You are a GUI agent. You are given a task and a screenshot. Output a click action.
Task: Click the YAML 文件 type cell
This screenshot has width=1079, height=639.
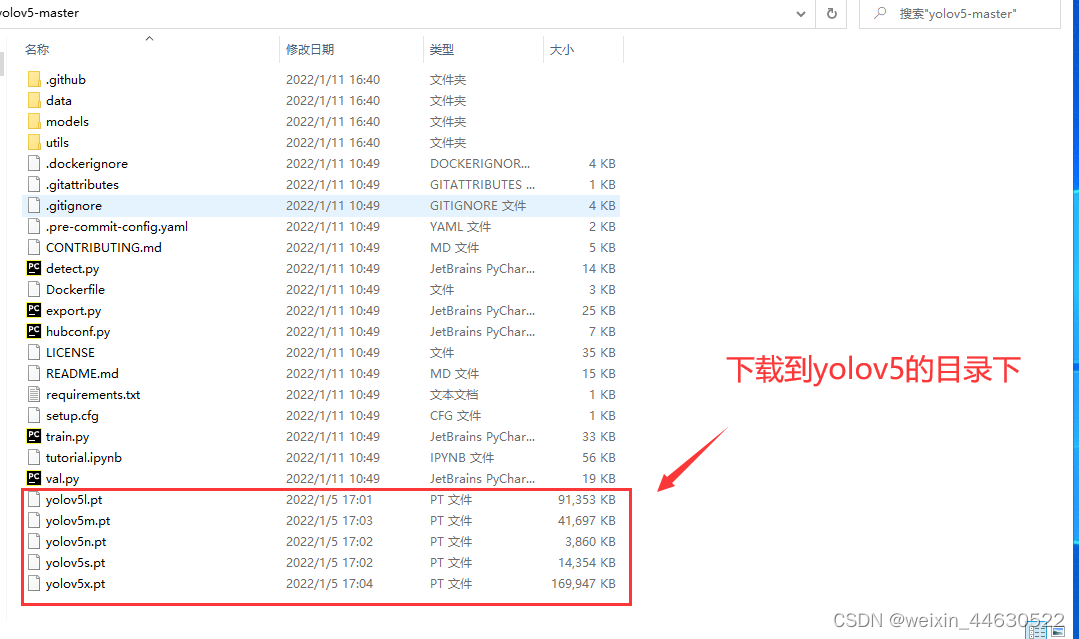(x=460, y=226)
